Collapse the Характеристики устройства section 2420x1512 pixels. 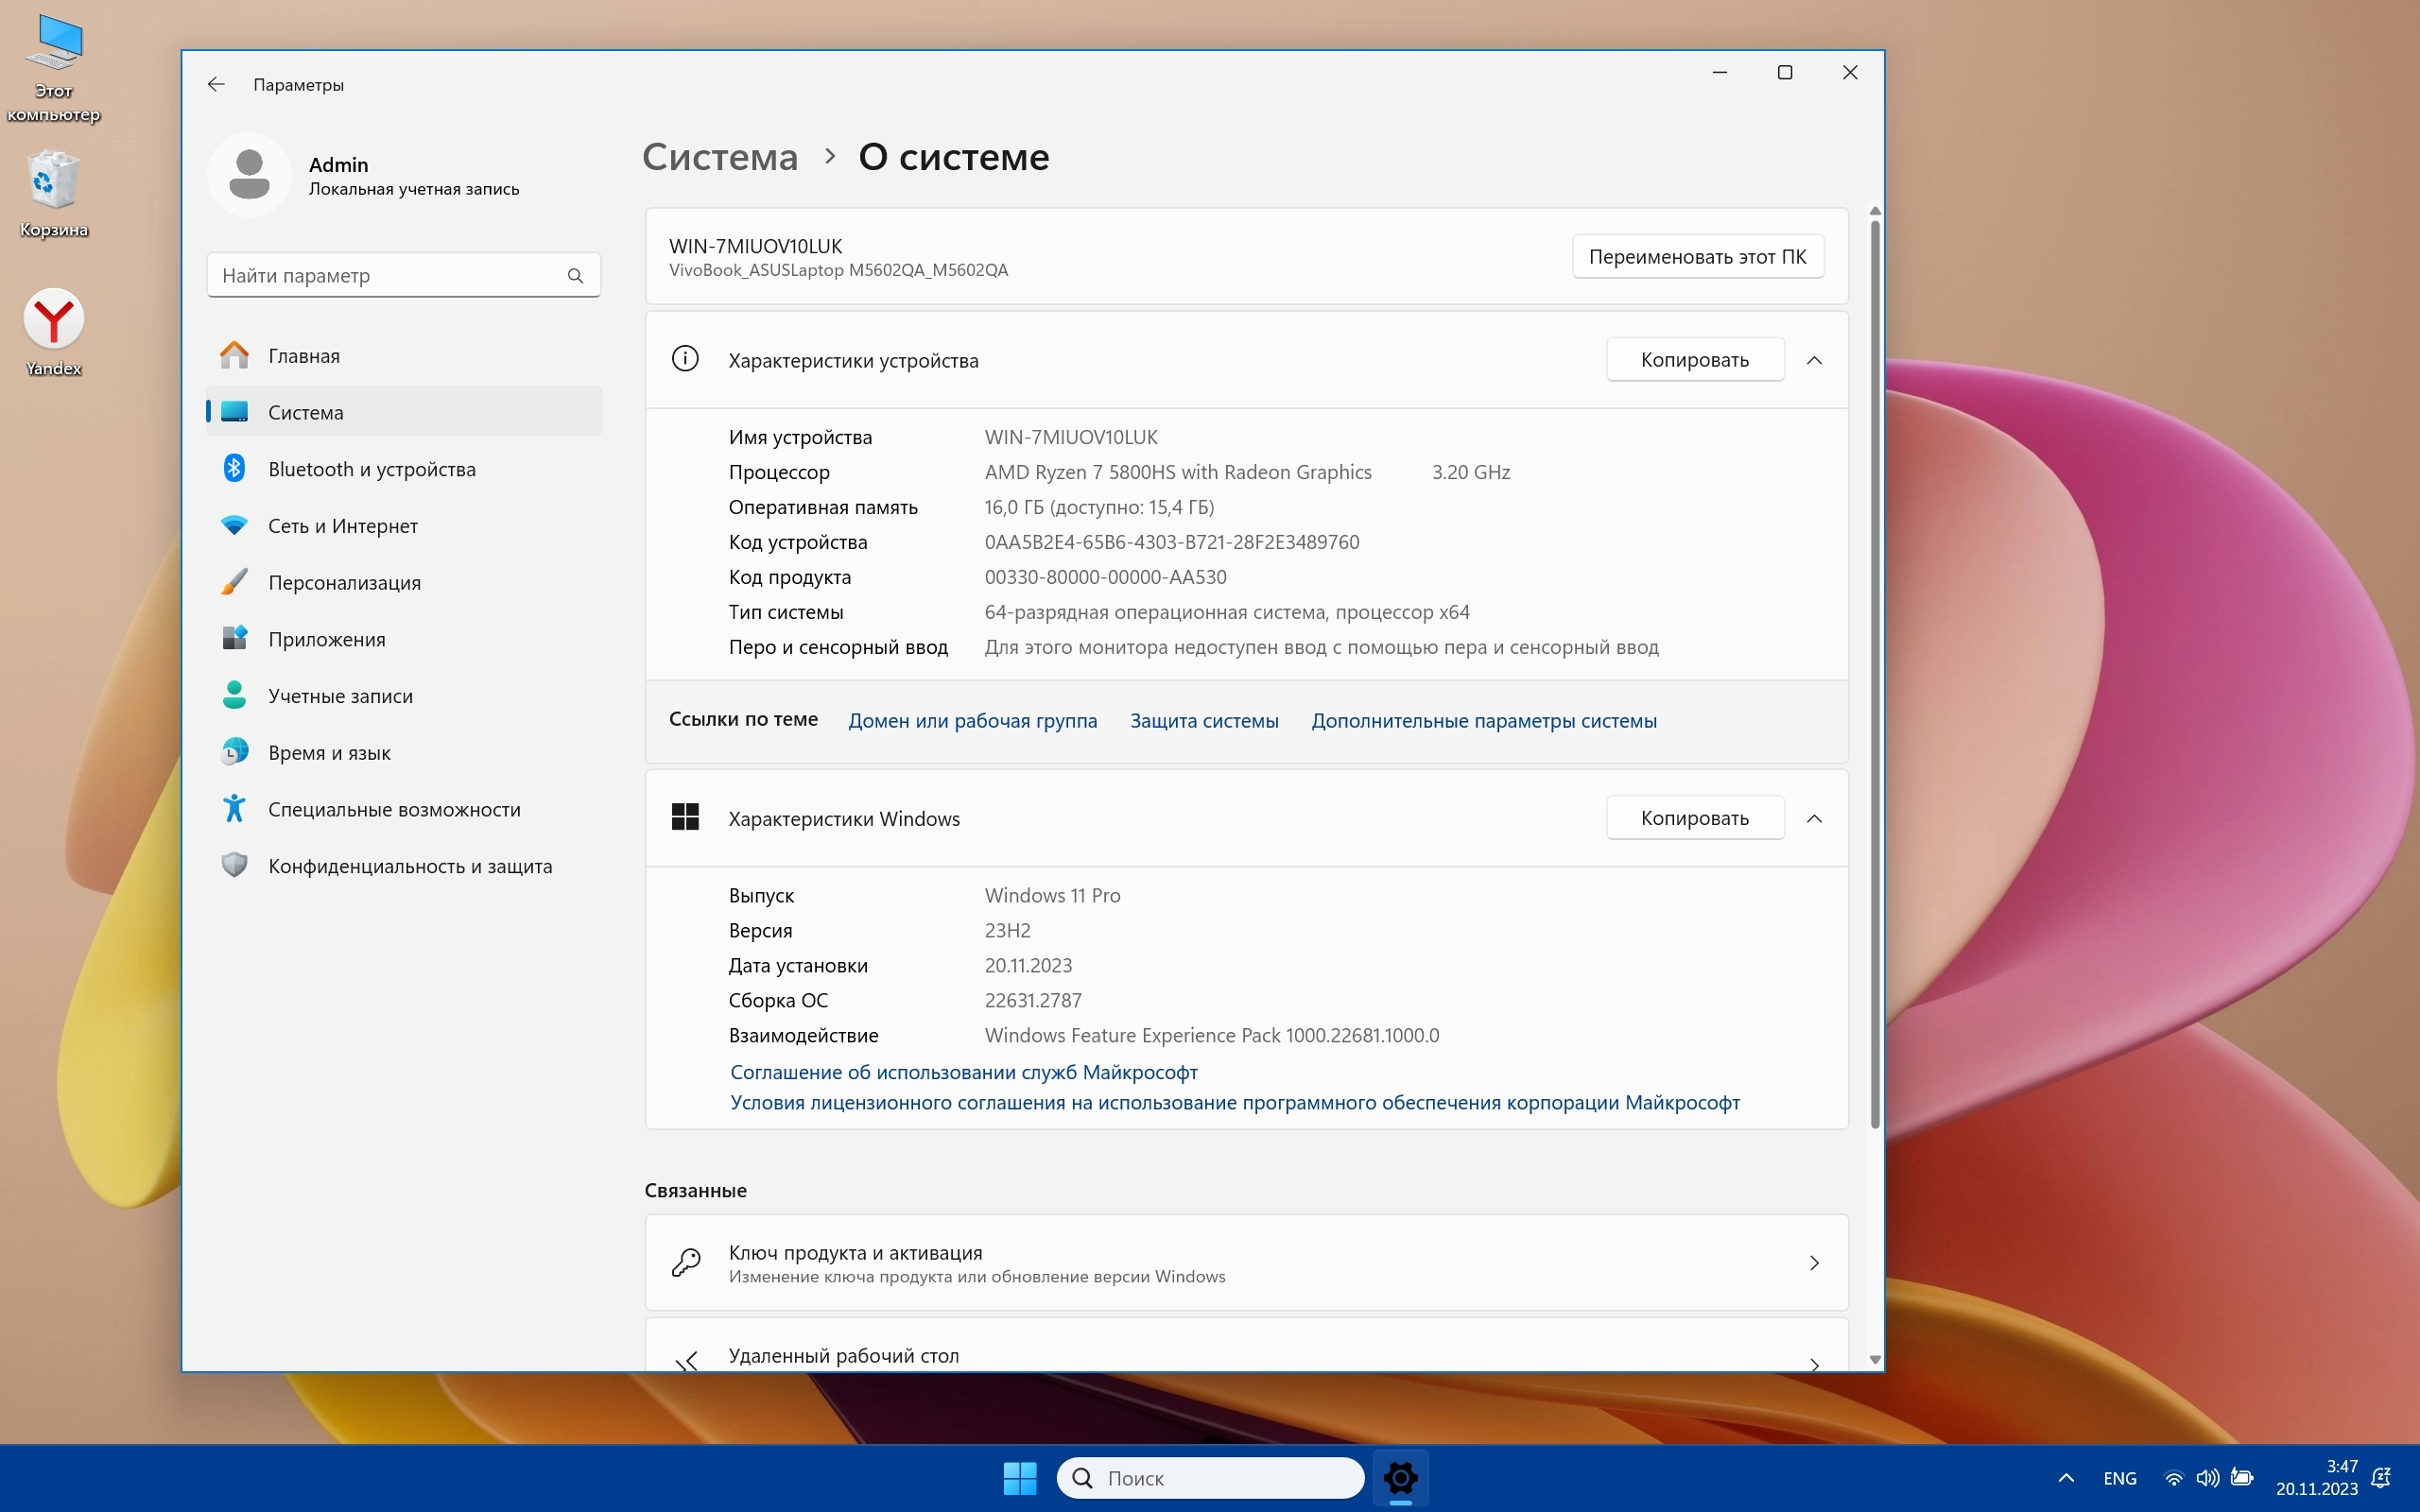(x=1814, y=360)
